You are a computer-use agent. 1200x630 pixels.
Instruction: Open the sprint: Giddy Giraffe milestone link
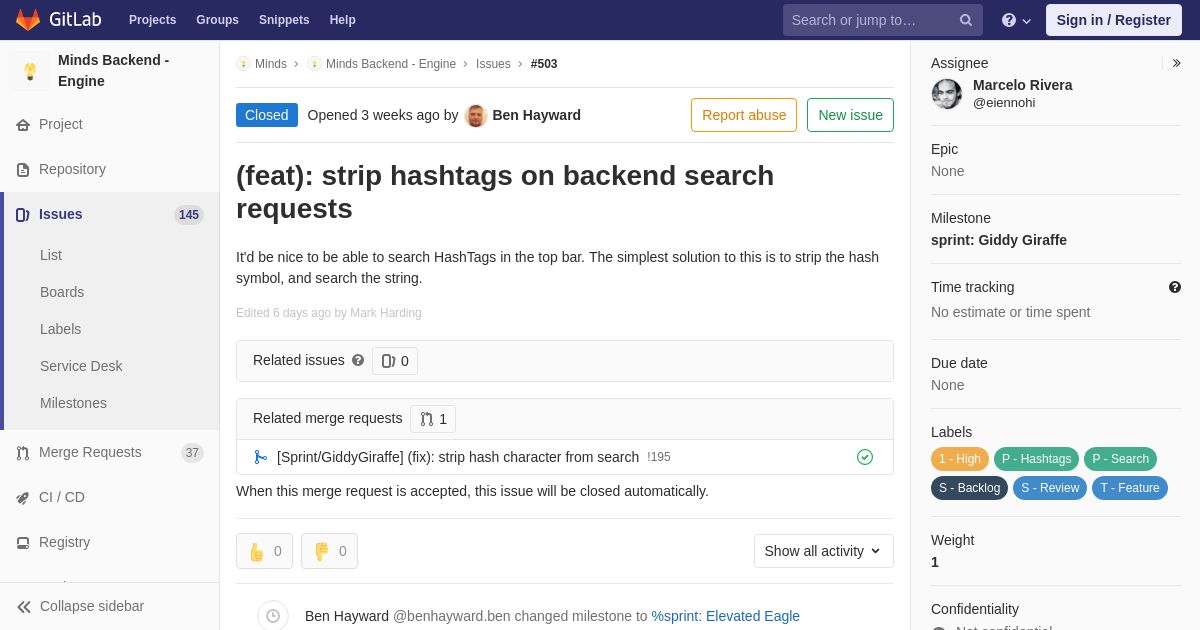(x=999, y=240)
